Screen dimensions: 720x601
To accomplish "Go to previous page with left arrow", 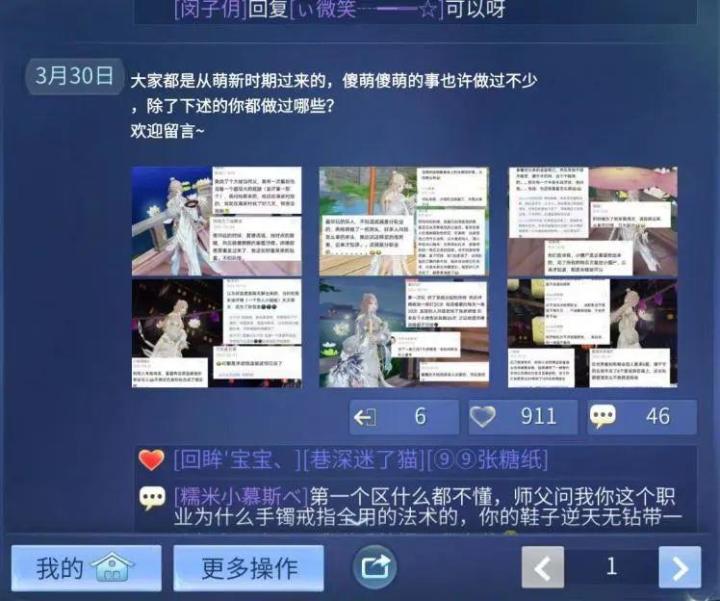I will coord(543,567).
